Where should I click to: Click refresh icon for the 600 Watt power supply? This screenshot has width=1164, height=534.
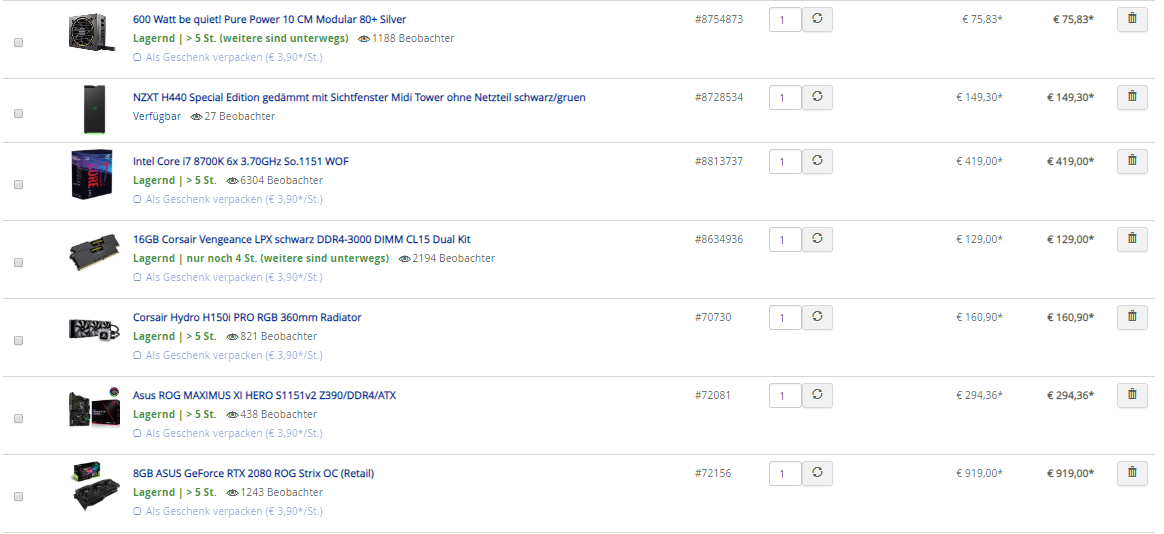(x=817, y=19)
